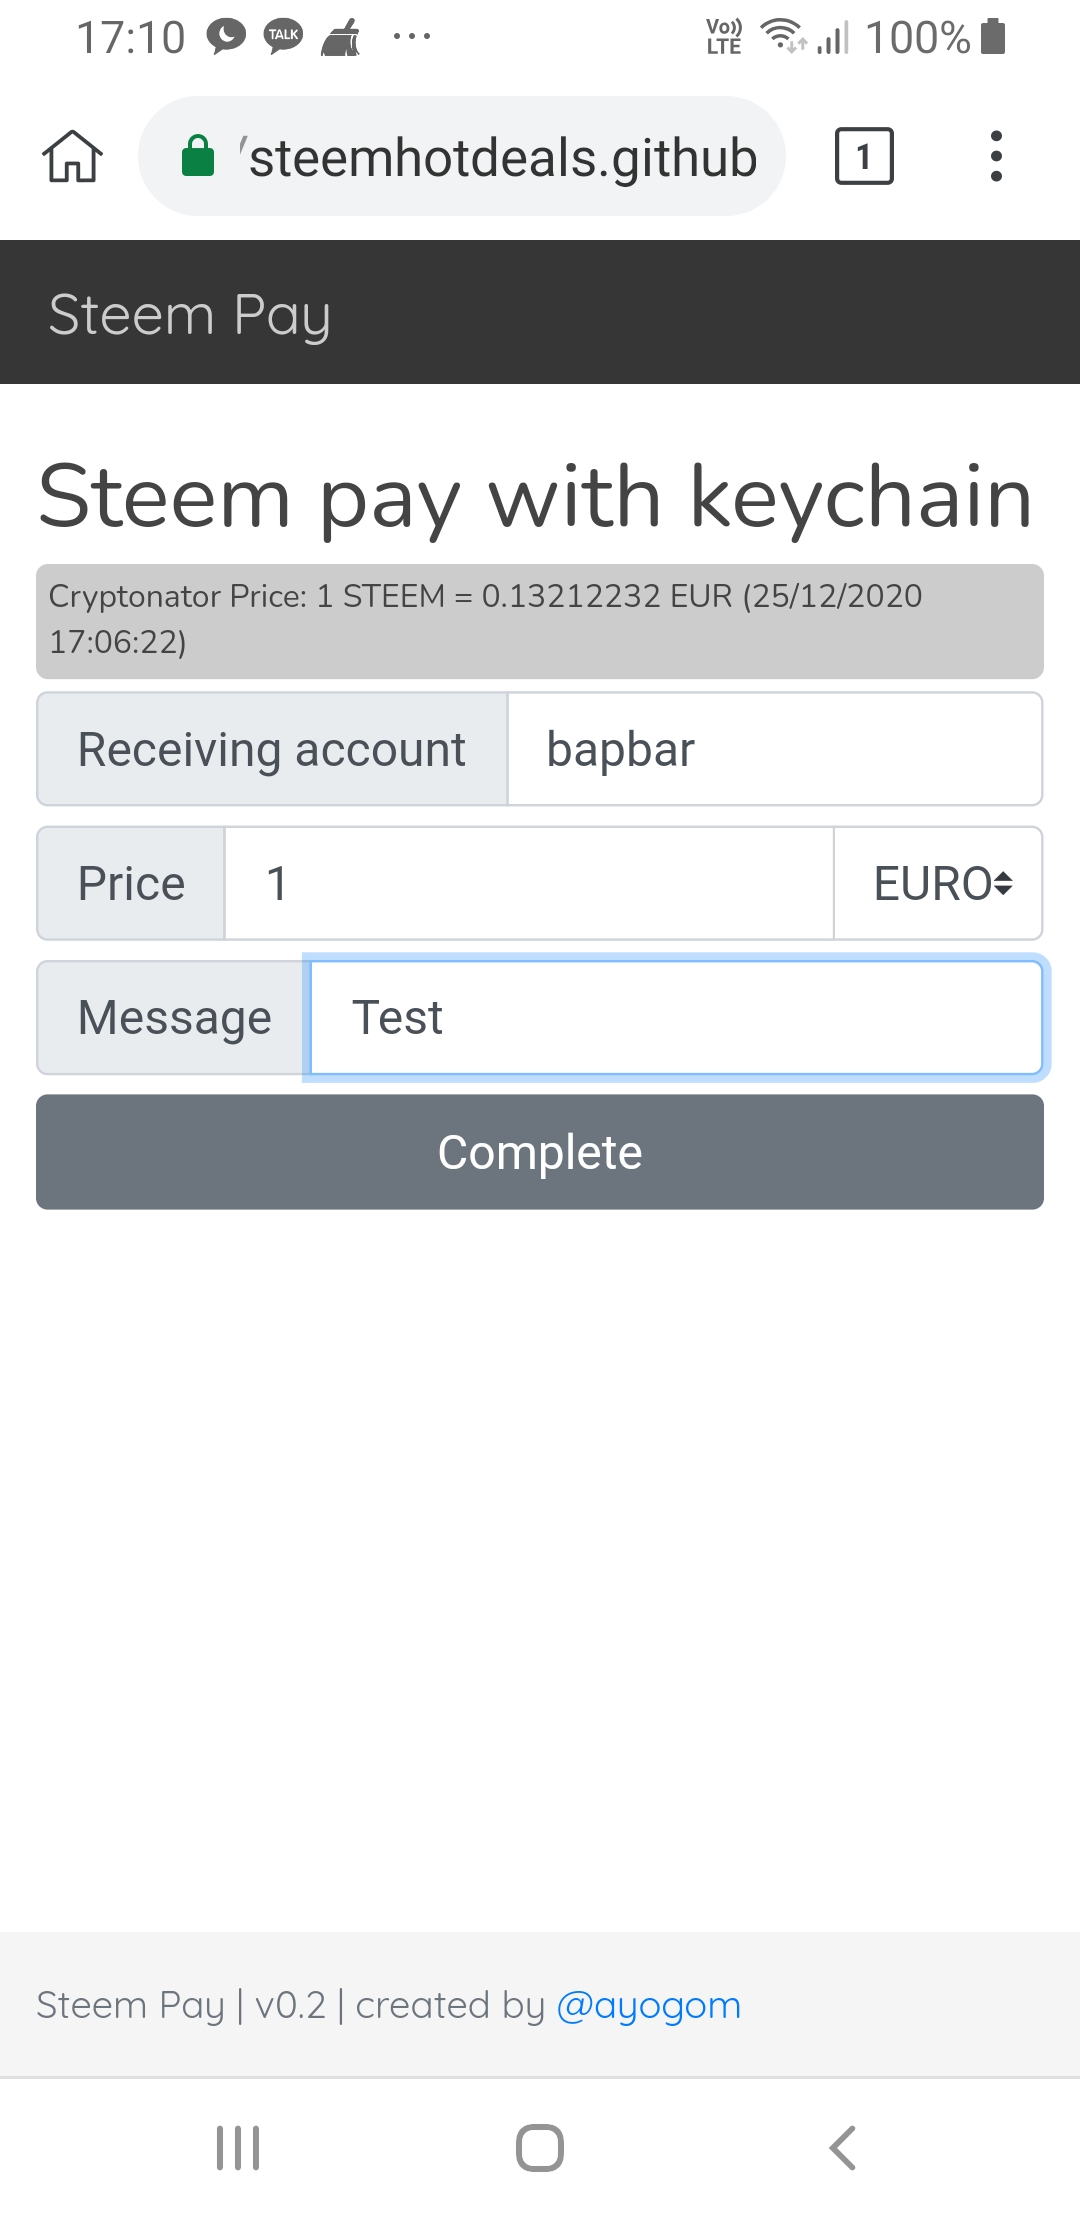1080x2220 pixels.
Task: Tap the Cryptonator Price info banner
Action: [x=540, y=620]
